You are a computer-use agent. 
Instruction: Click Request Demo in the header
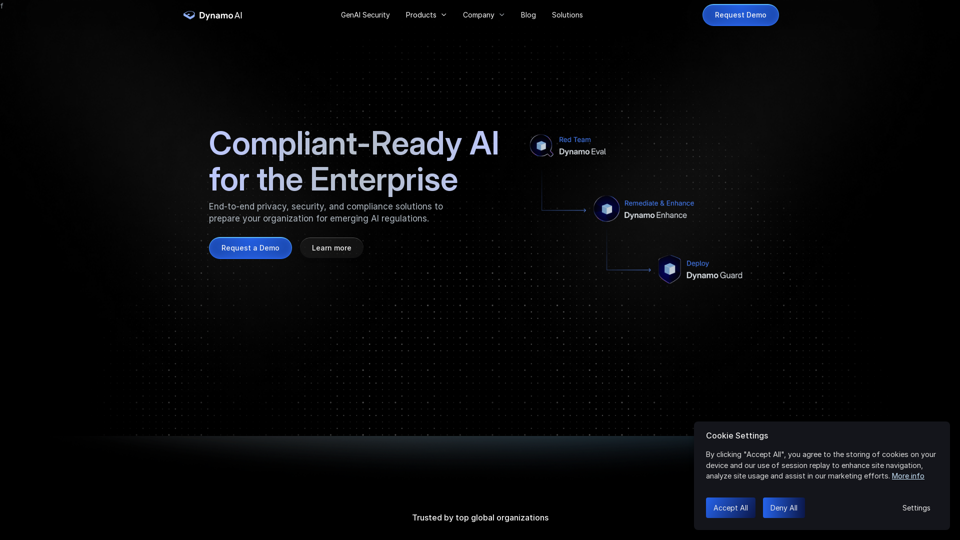coord(740,15)
